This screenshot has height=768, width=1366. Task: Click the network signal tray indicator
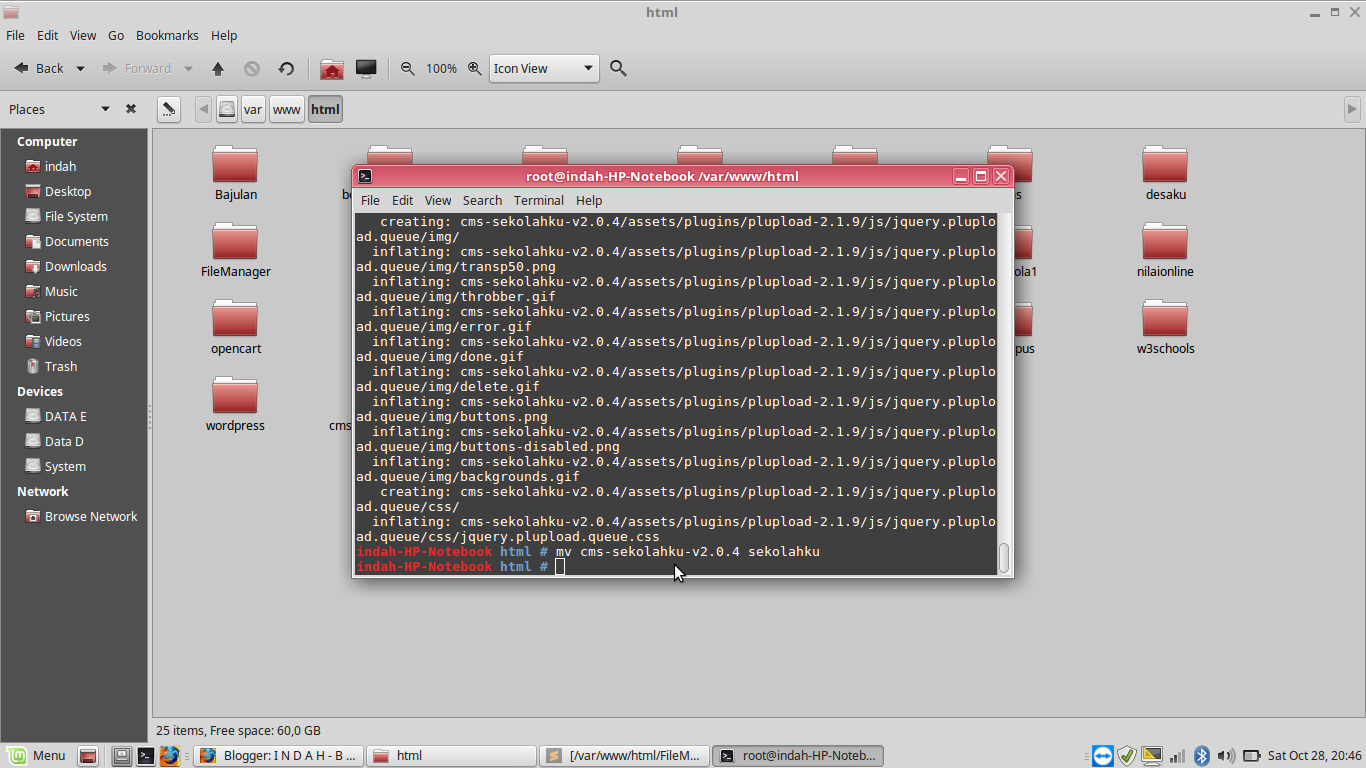1178,756
